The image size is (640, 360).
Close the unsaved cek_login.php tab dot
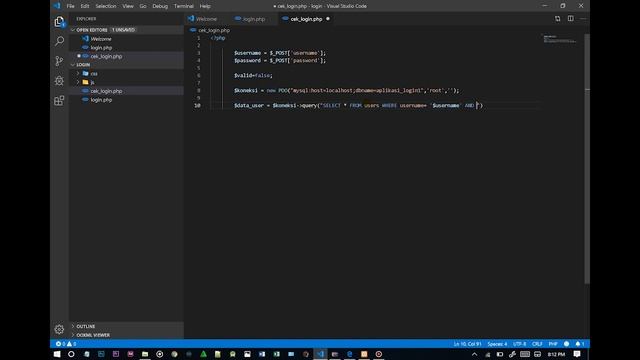328,19
